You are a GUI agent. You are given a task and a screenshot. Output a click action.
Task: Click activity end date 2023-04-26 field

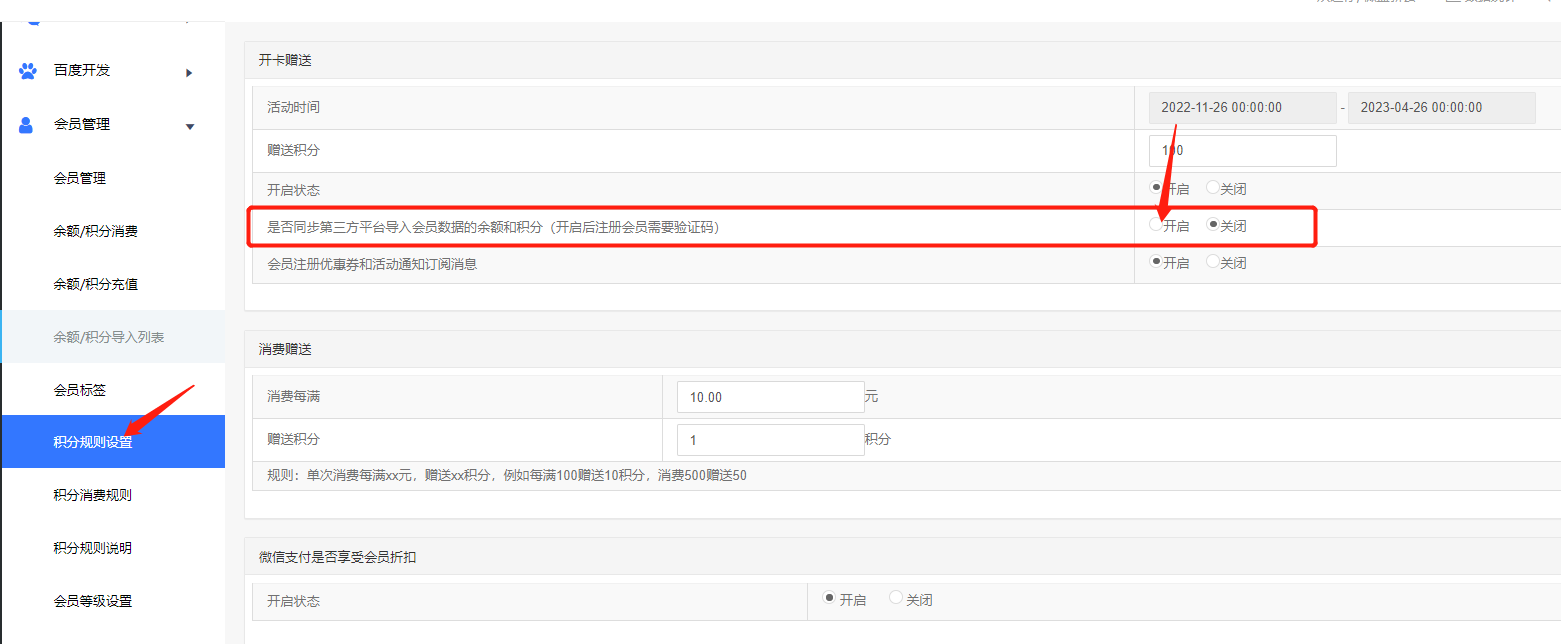[x=1442, y=108]
